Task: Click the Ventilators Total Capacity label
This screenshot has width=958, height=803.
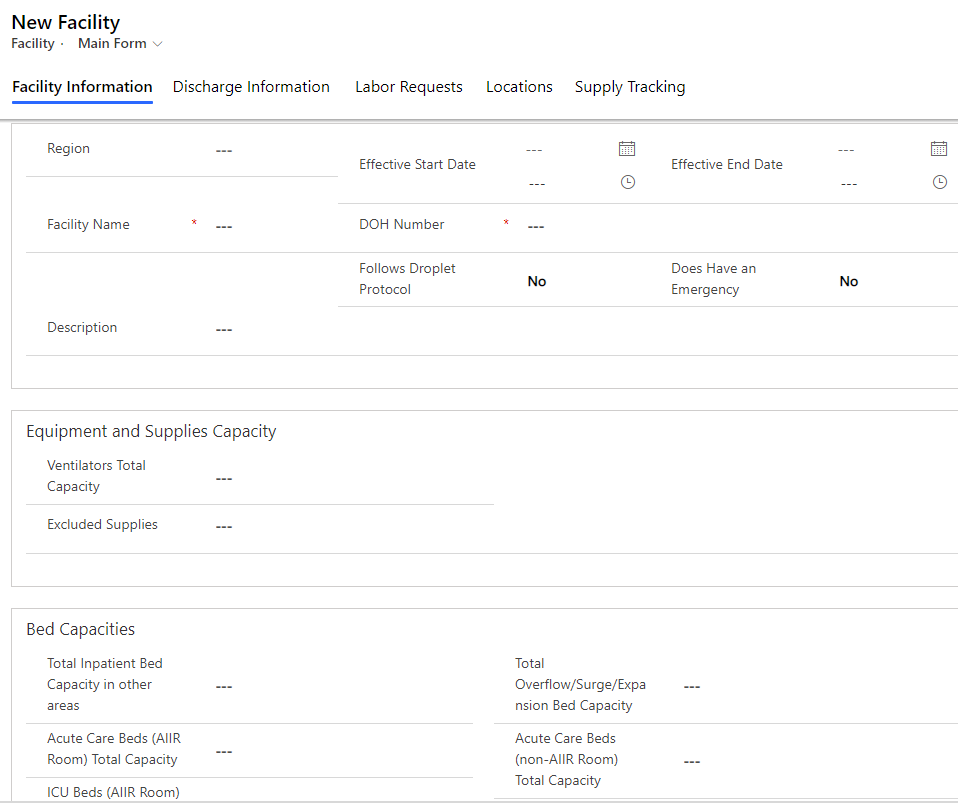Action: click(96, 475)
